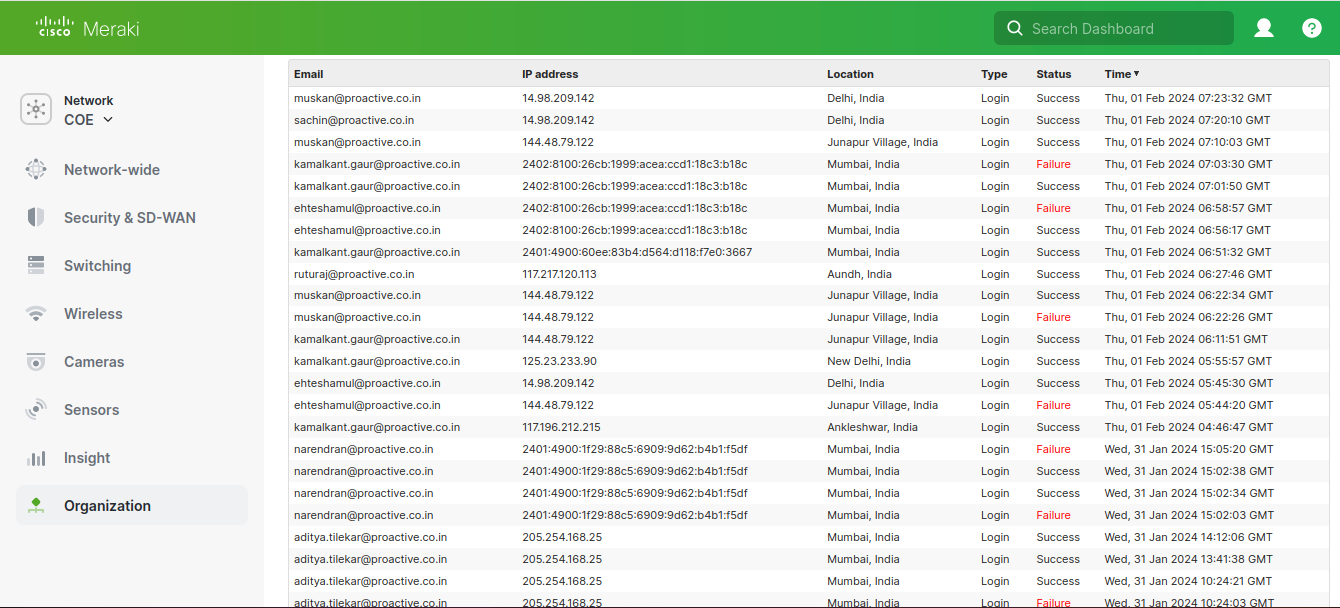Open Switching via its sidebar icon
This screenshot has width=1340, height=608.
(x=36, y=265)
